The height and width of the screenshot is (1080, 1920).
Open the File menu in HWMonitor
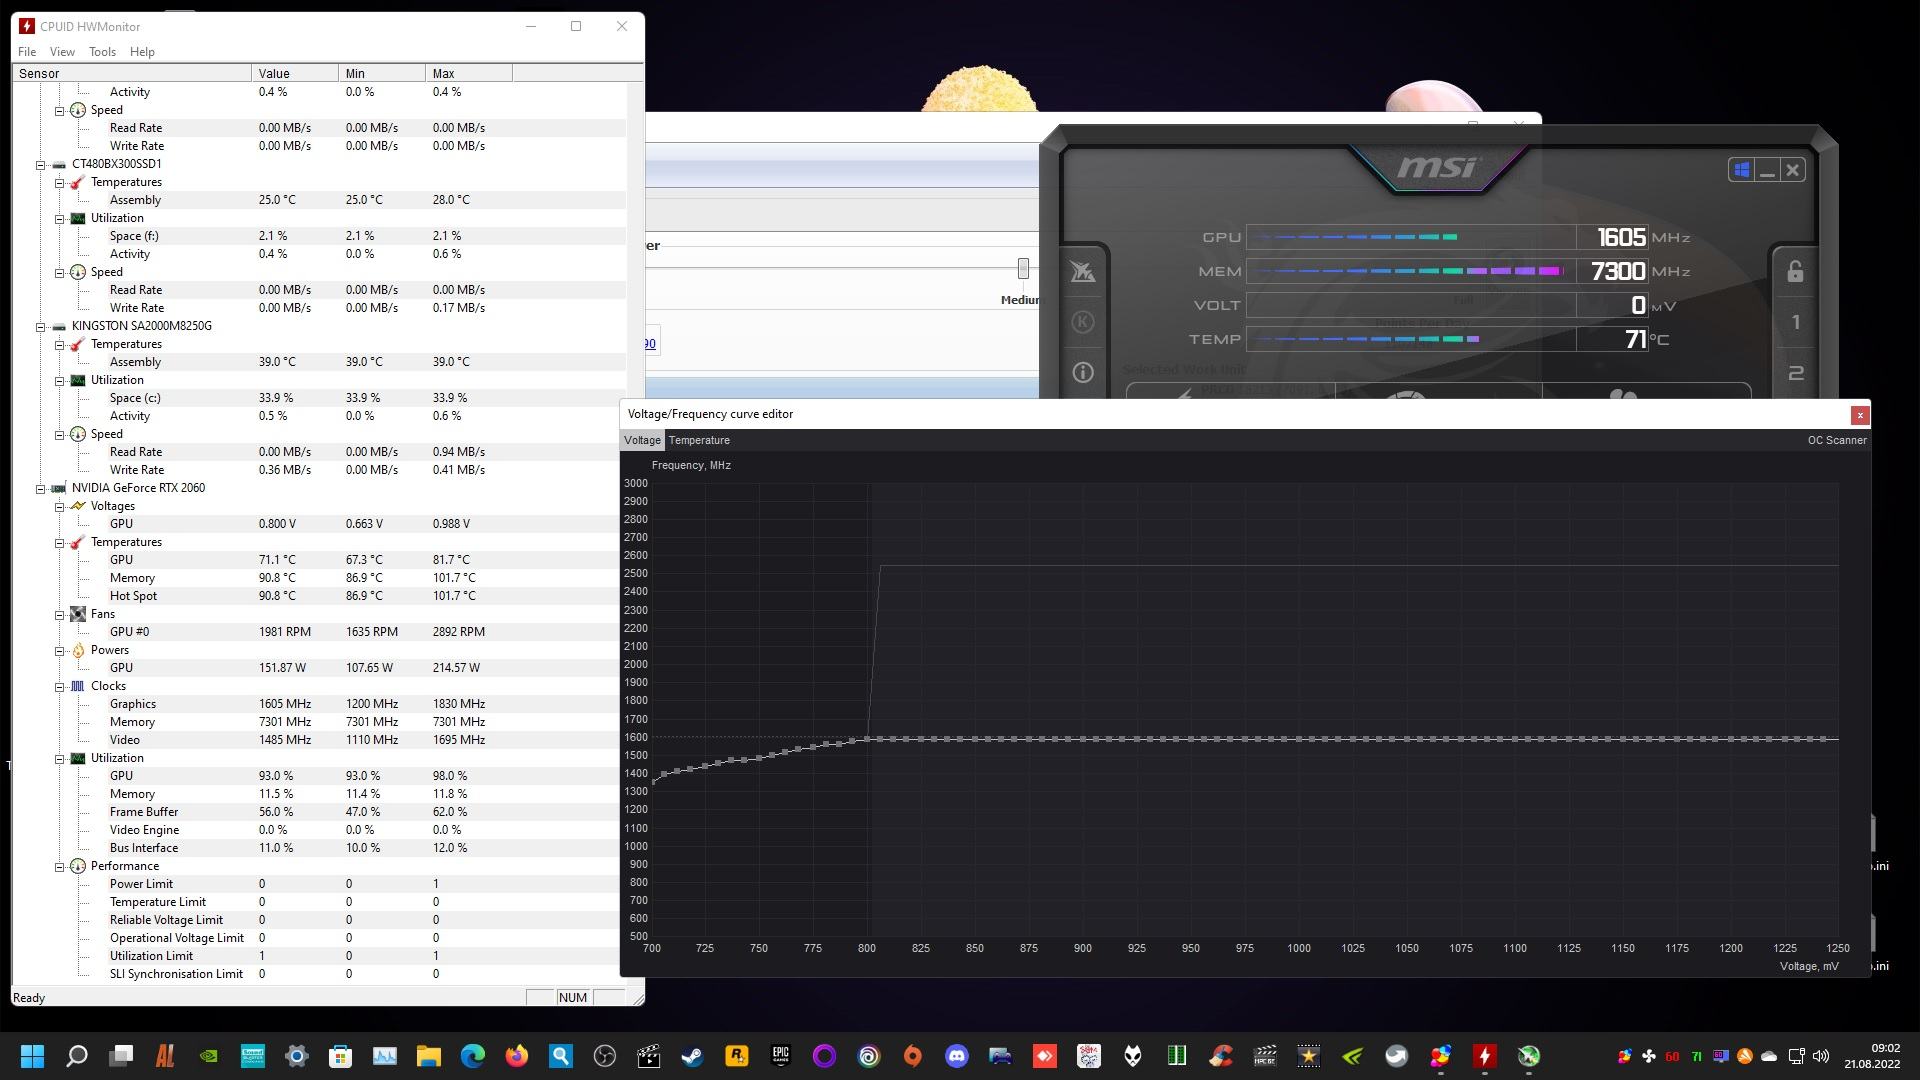tap(27, 52)
